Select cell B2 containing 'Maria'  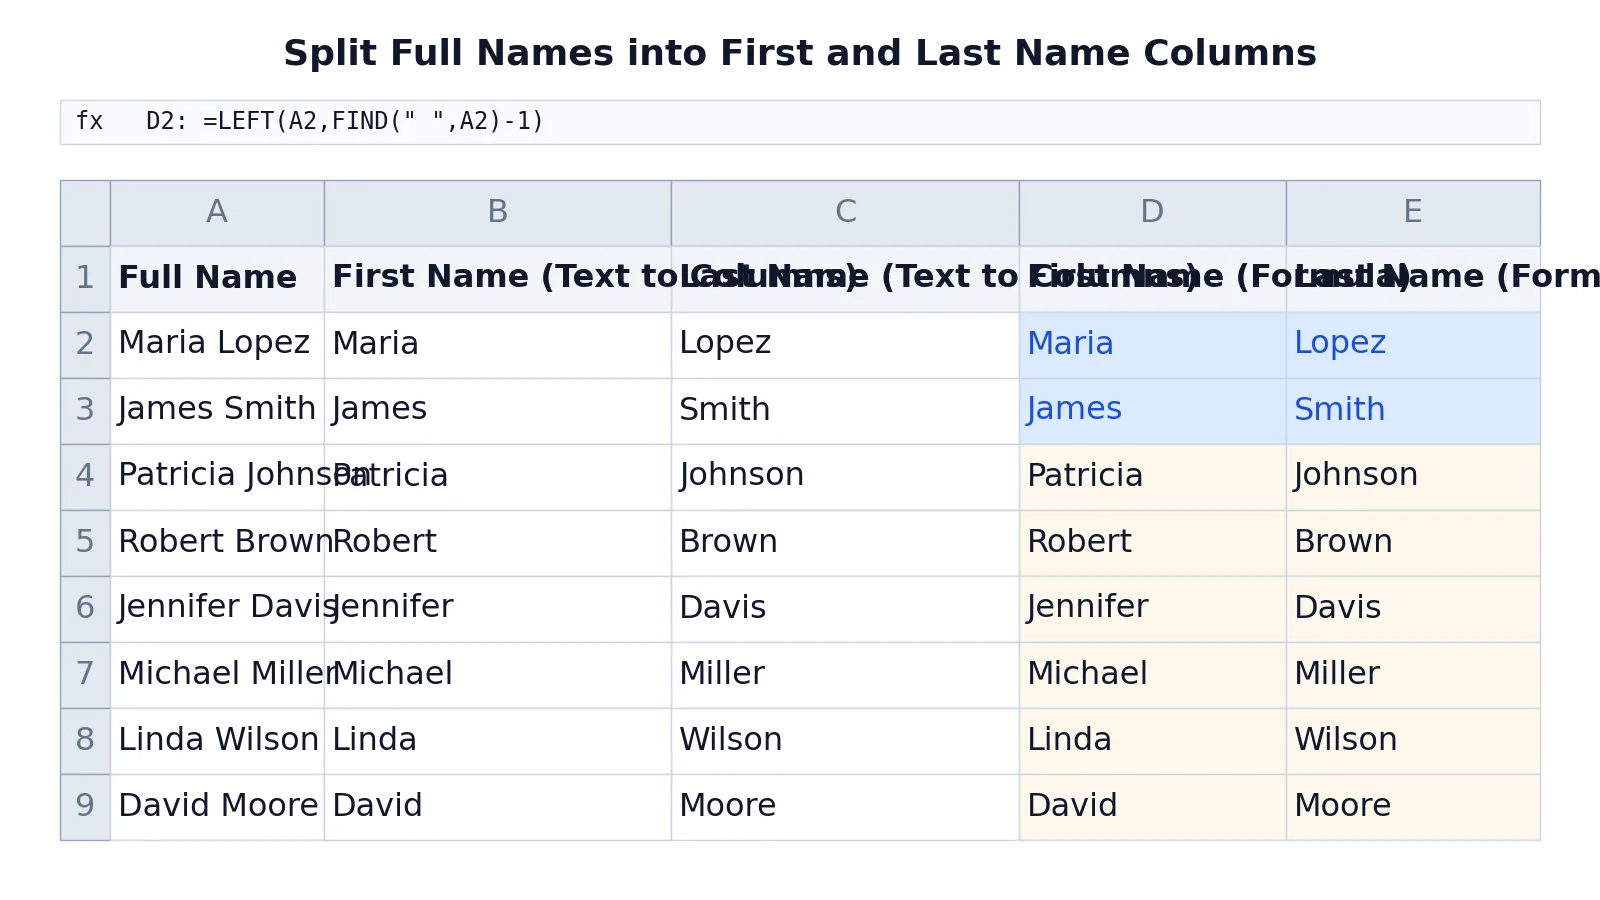497,345
